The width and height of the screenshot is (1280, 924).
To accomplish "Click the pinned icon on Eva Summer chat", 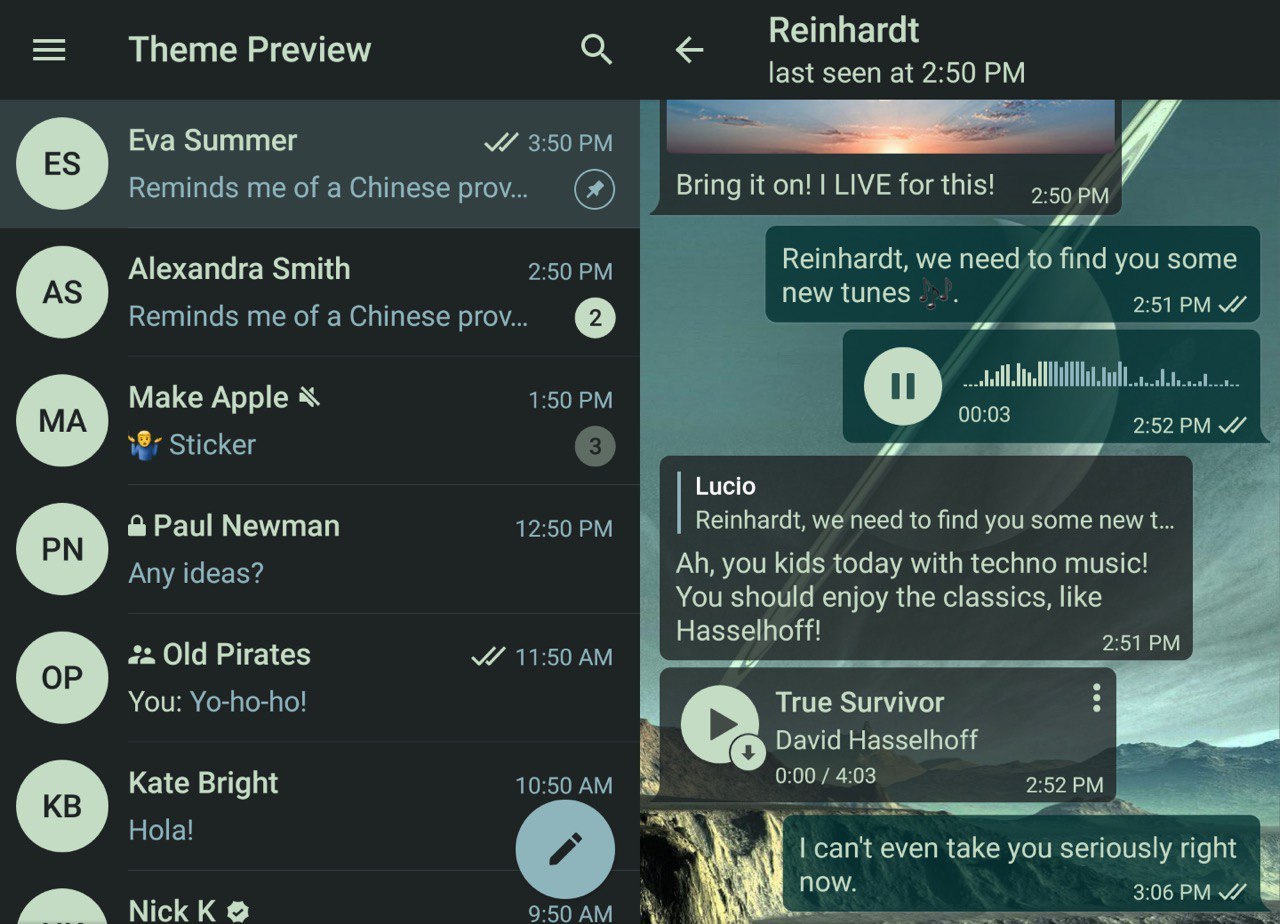I will pos(595,189).
